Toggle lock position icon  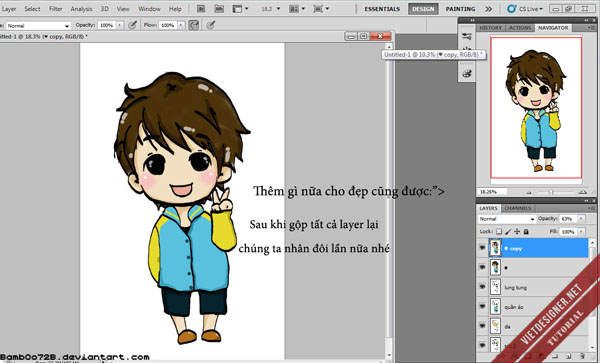click(x=517, y=231)
